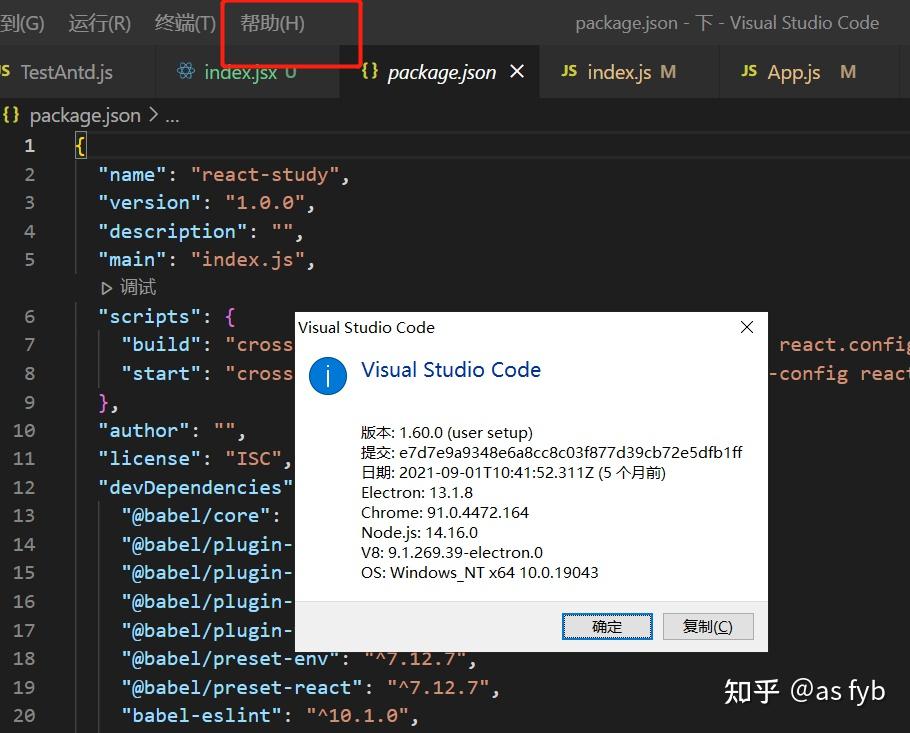The image size is (910, 733).
Task: Click the JS icon on App.js tab
Action: click(749, 71)
